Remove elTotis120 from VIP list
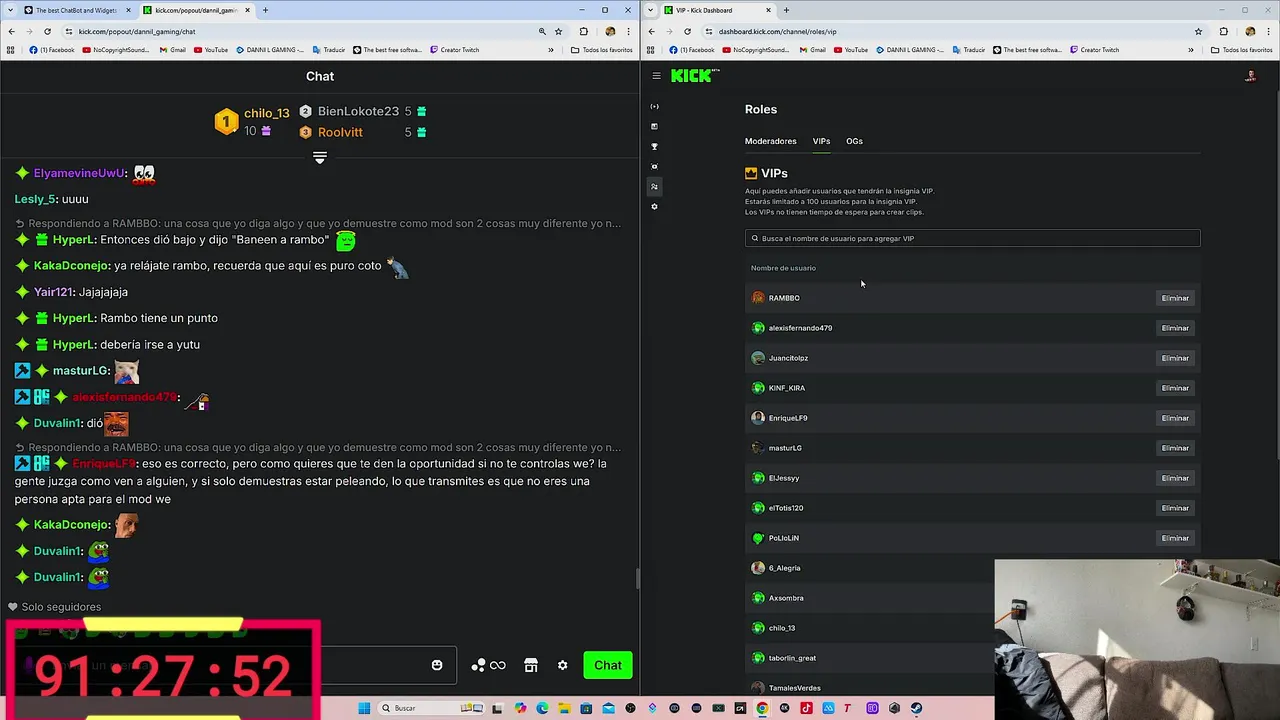The width and height of the screenshot is (1280, 720). 1174,508
